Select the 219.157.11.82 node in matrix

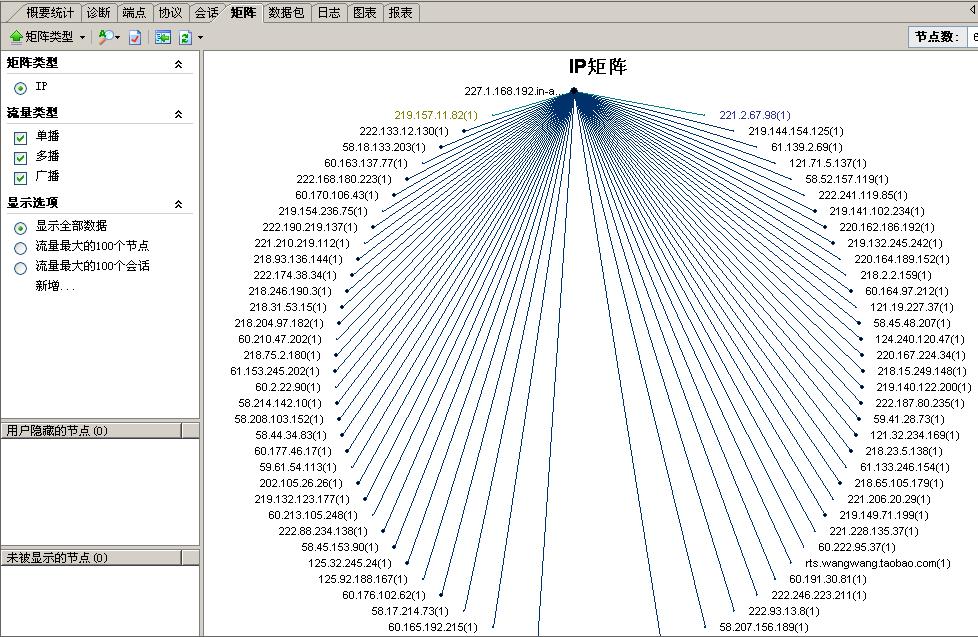[x=435, y=115]
